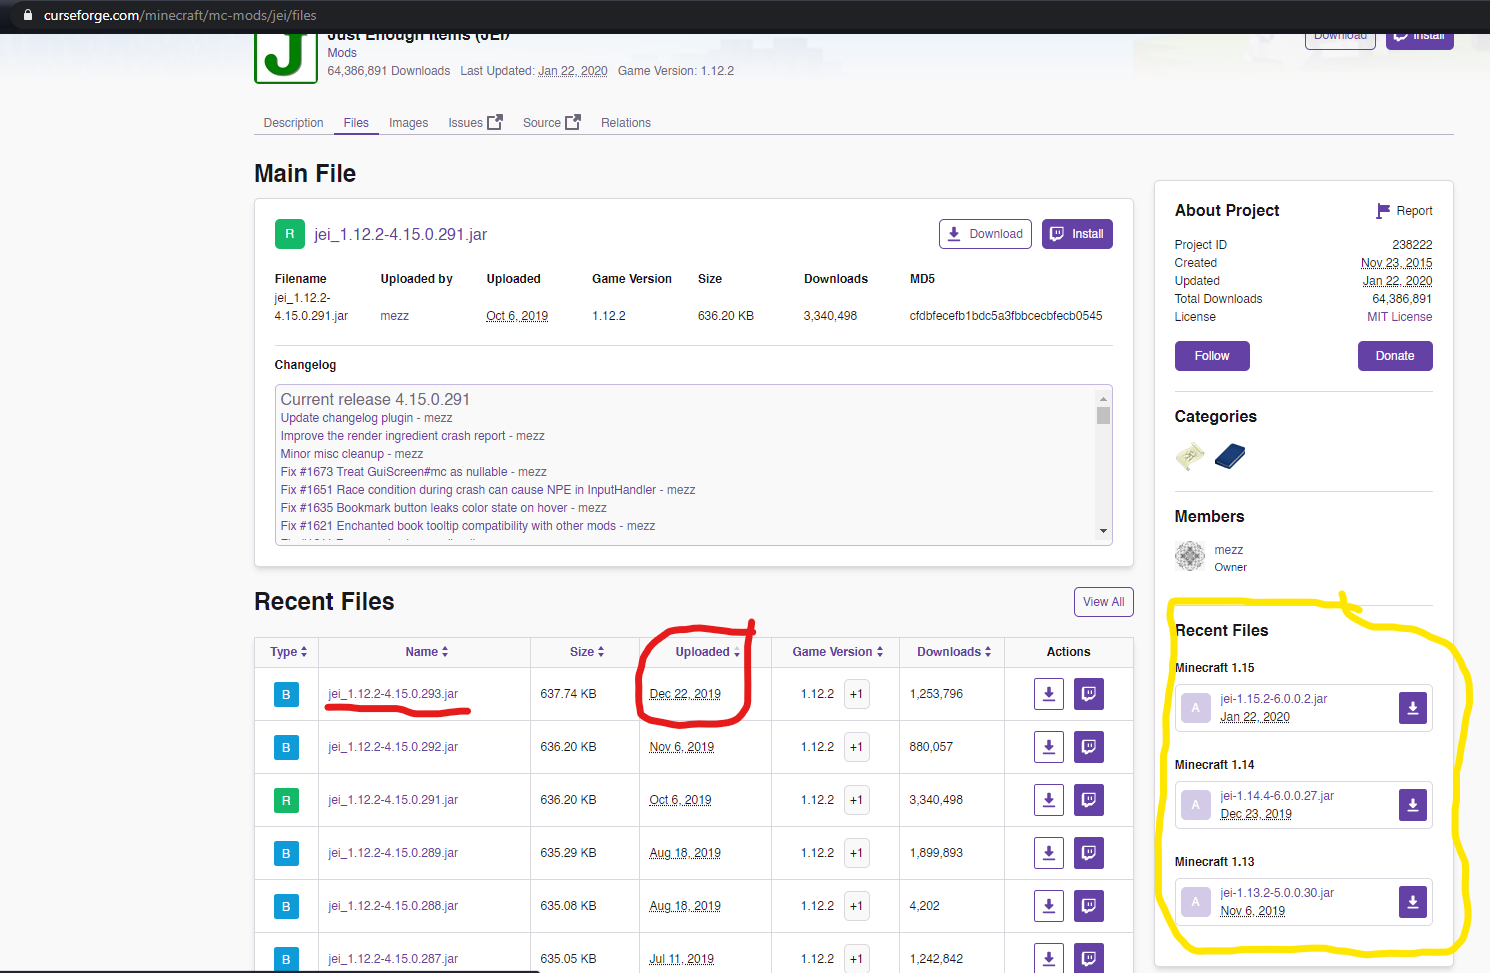Download jei_1.12.2-4.15.0.289.jar via arrow icon

1049,853
